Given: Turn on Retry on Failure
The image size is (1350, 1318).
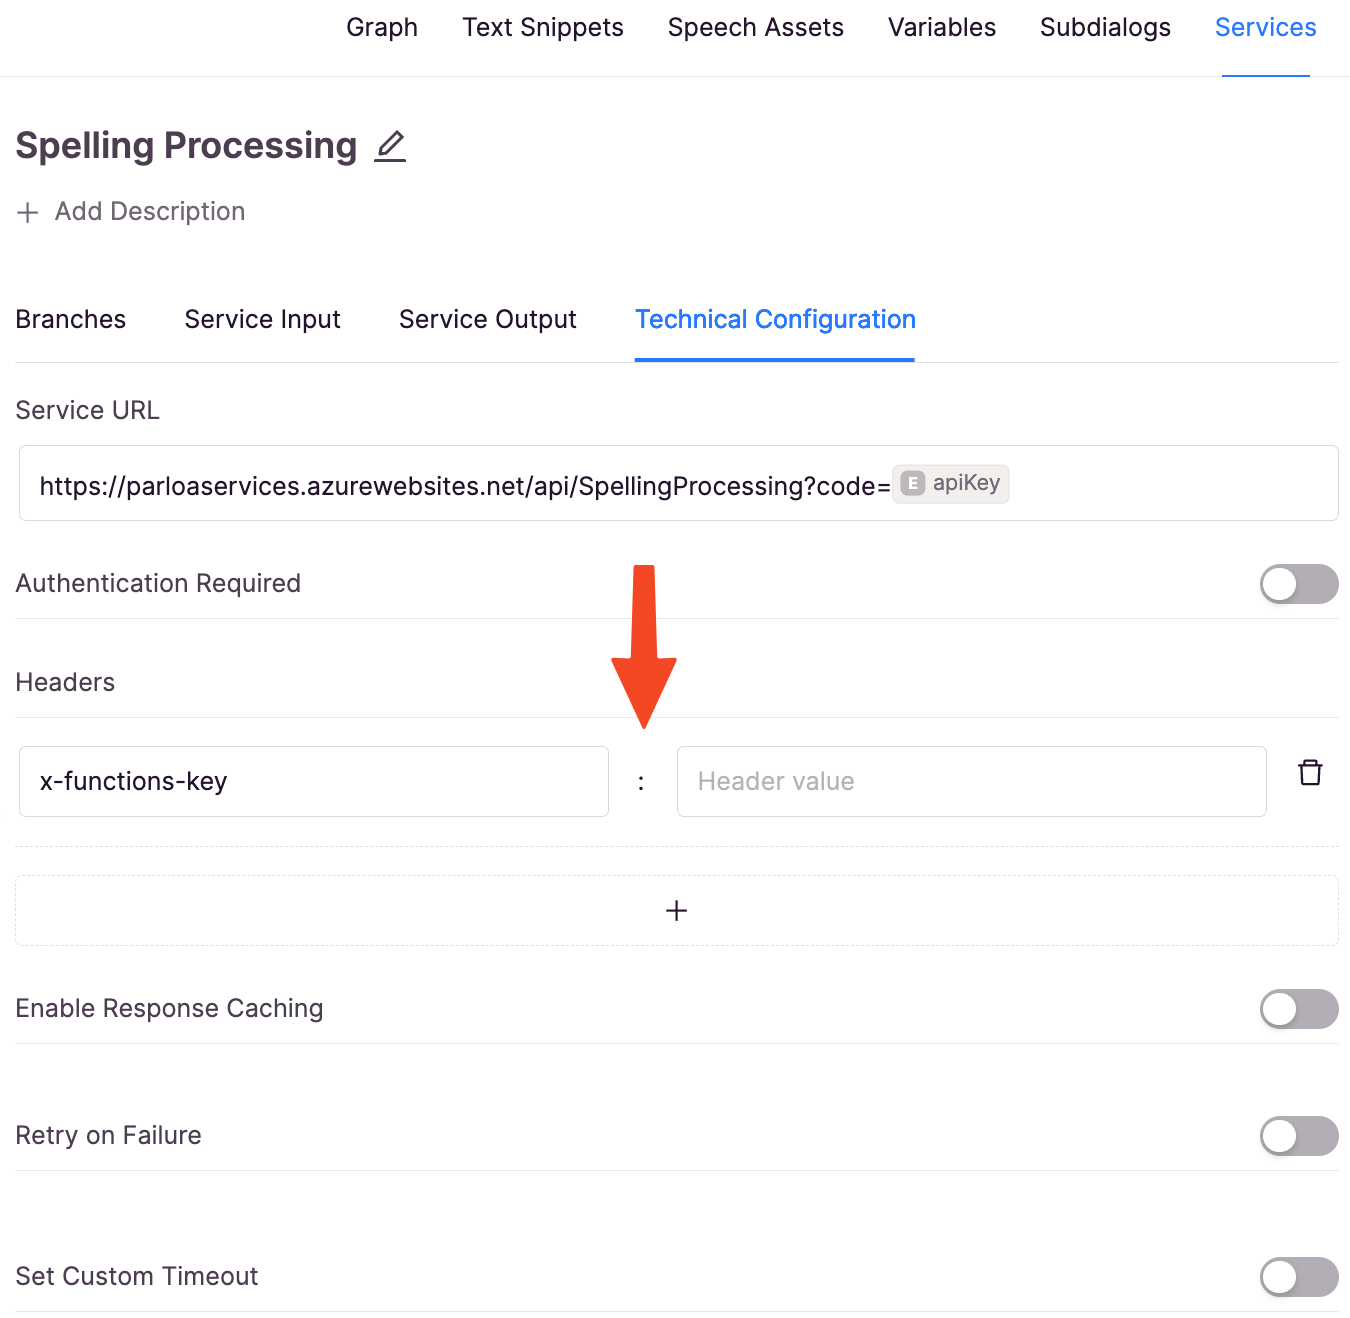Looking at the screenshot, I should pos(1299,1136).
